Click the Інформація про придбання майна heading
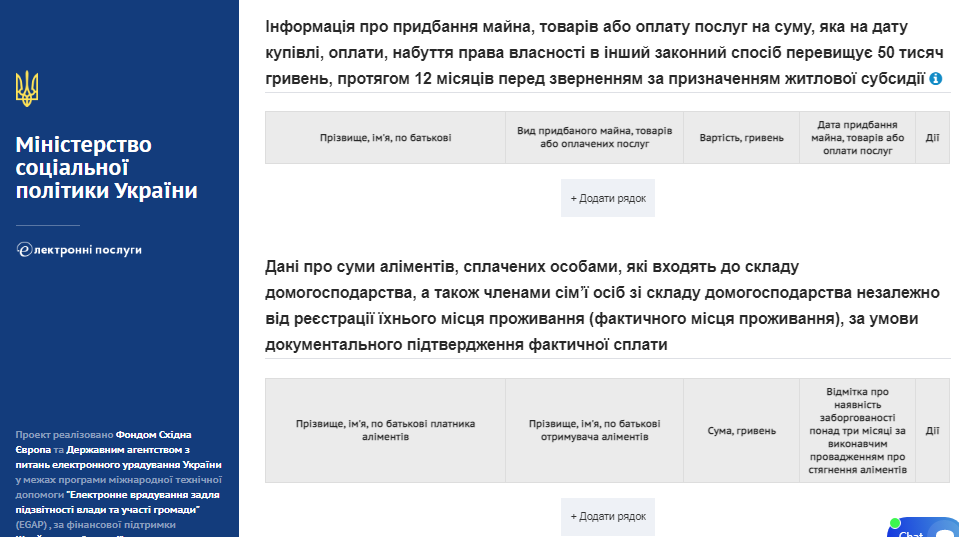The width and height of the screenshot is (959, 537). pyautogui.click(x=604, y=53)
